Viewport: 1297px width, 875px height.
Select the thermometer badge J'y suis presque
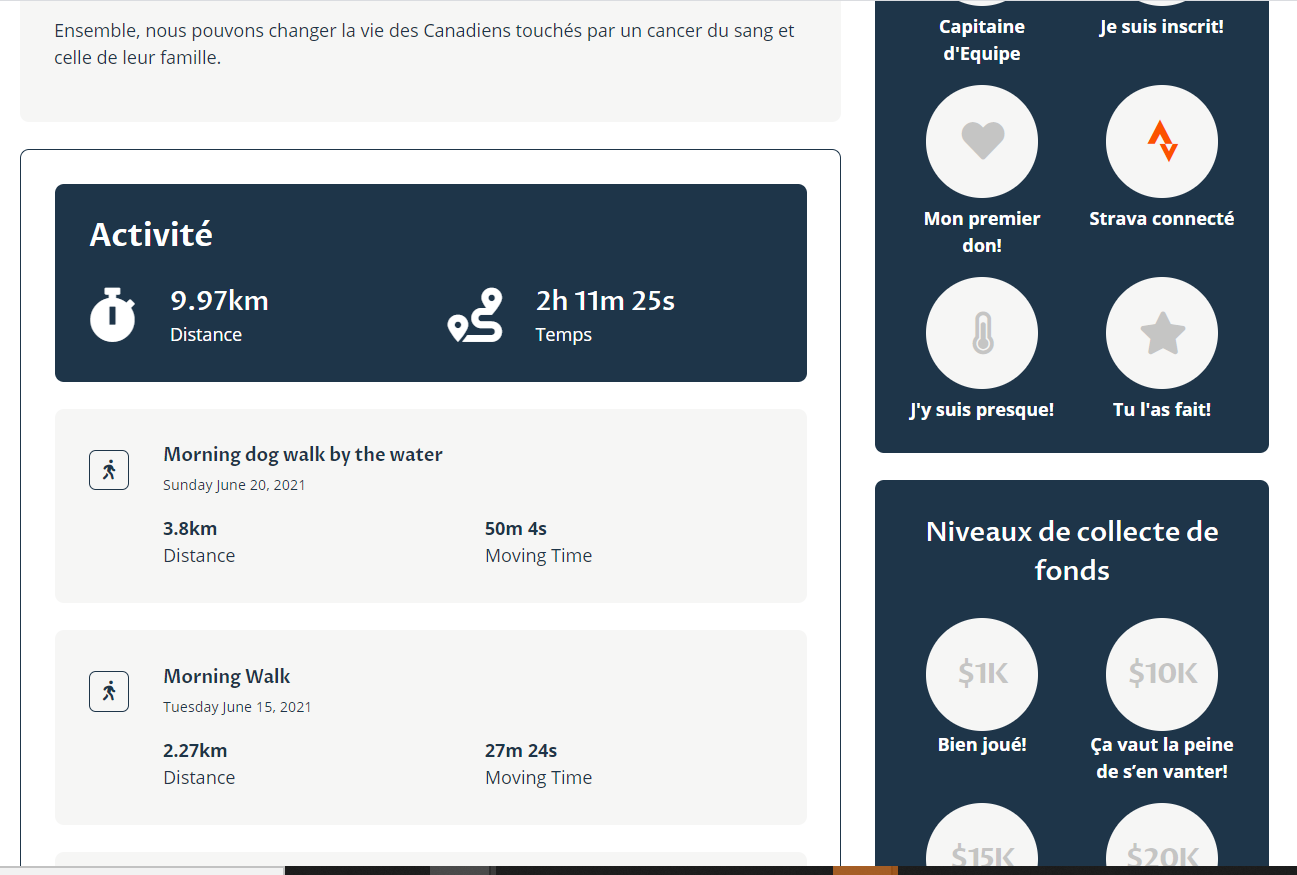click(x=982, y=333)
